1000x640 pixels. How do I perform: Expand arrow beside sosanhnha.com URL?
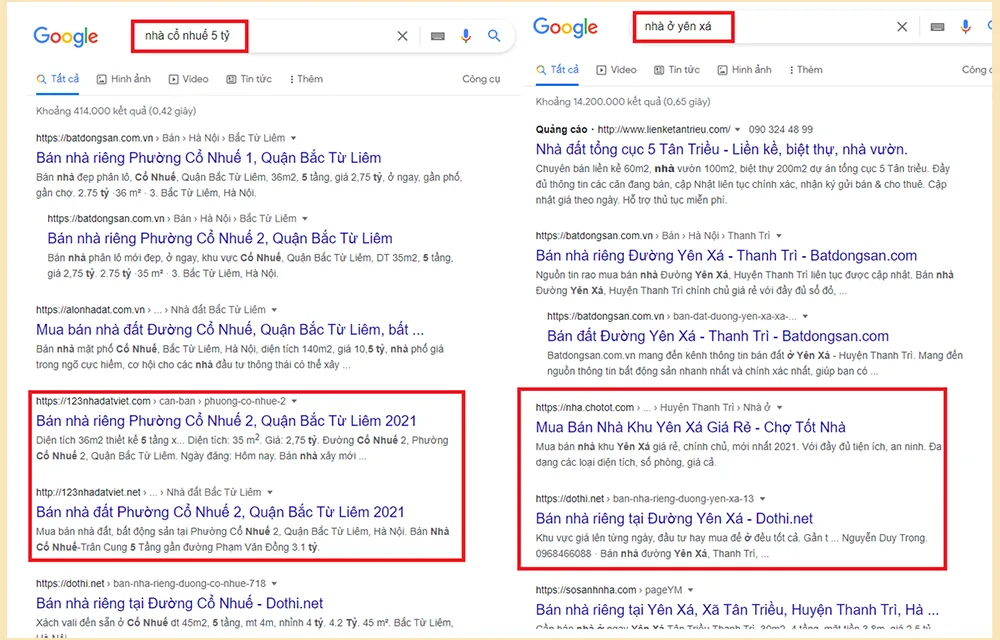tap(690, 590)
